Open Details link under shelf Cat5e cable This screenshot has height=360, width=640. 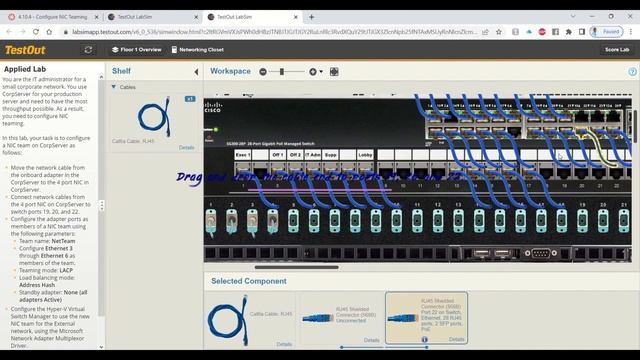tap(187, 147)
